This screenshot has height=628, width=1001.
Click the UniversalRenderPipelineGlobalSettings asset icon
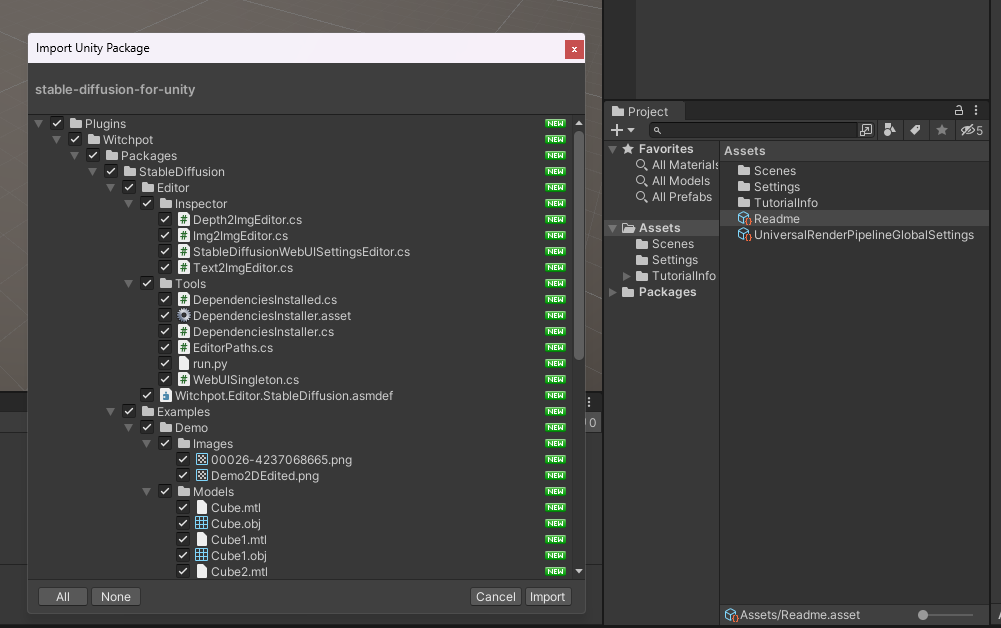click(x=744, y=235)
